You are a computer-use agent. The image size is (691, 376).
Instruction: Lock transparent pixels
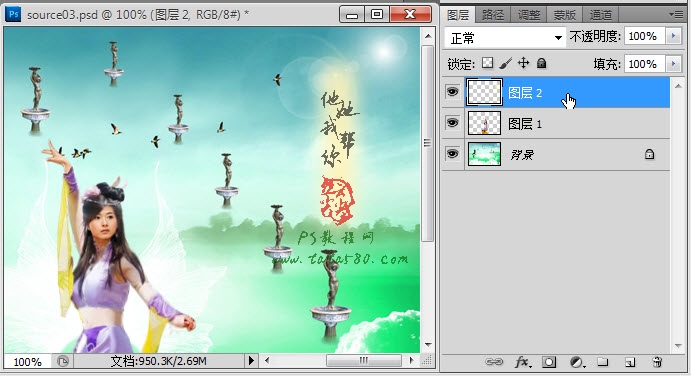pyautogui.click(x=487, y=63)
